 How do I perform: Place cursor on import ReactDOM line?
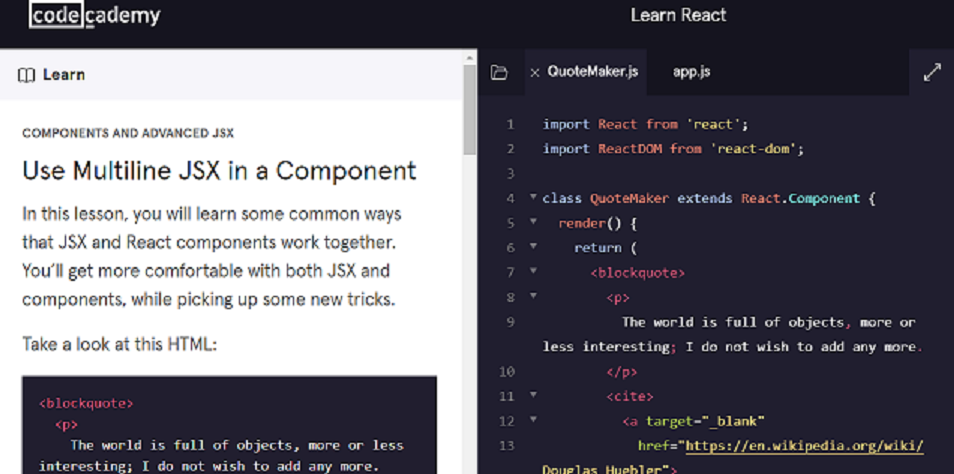pos(674,149)
